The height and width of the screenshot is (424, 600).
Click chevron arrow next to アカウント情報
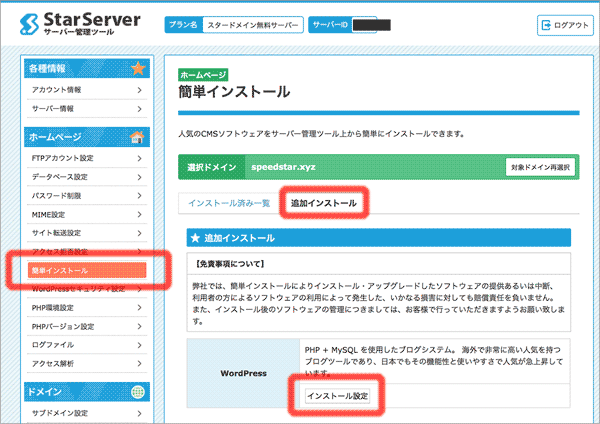point(140,90)
